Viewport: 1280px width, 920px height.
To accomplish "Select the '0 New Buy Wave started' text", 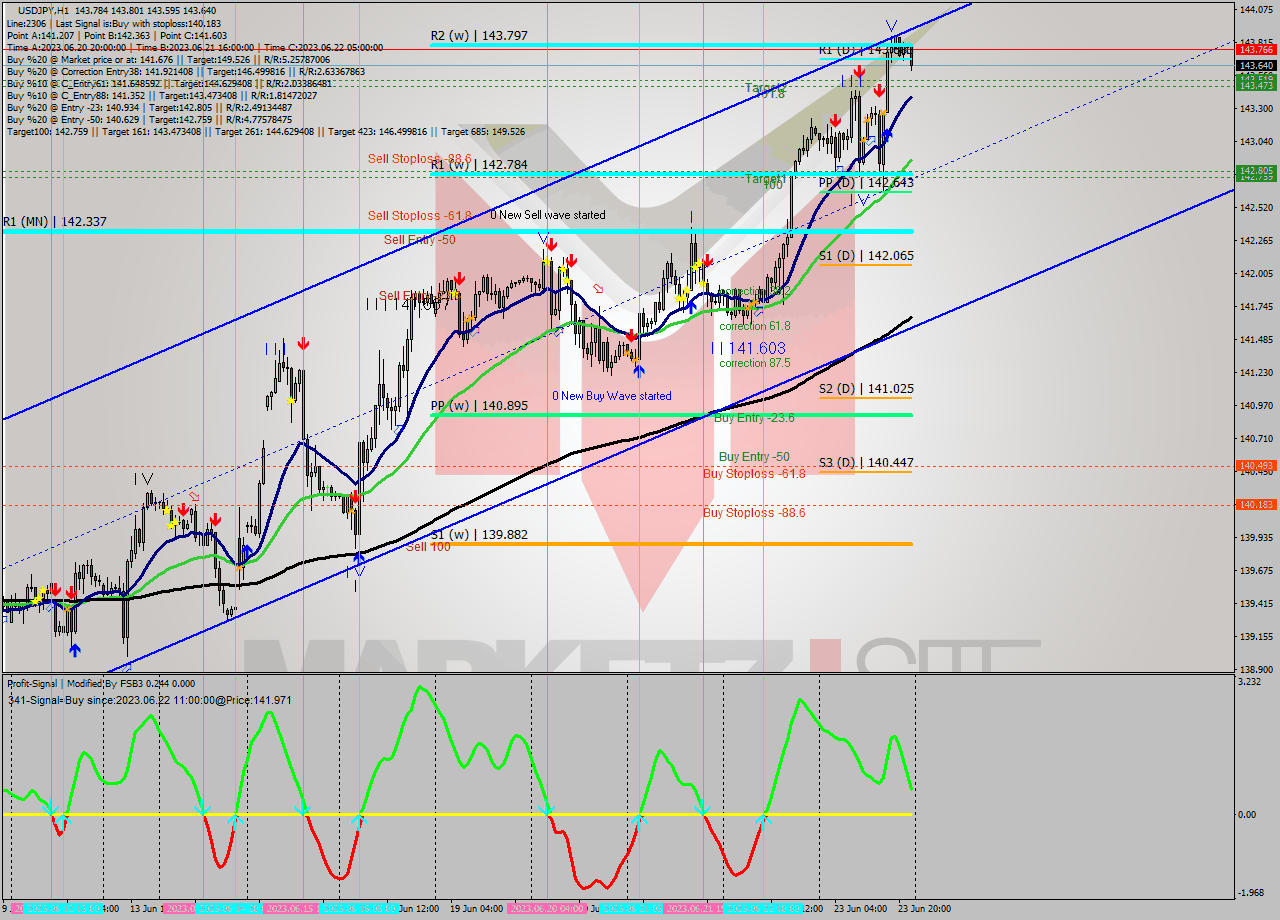I will tap(612, 396).
